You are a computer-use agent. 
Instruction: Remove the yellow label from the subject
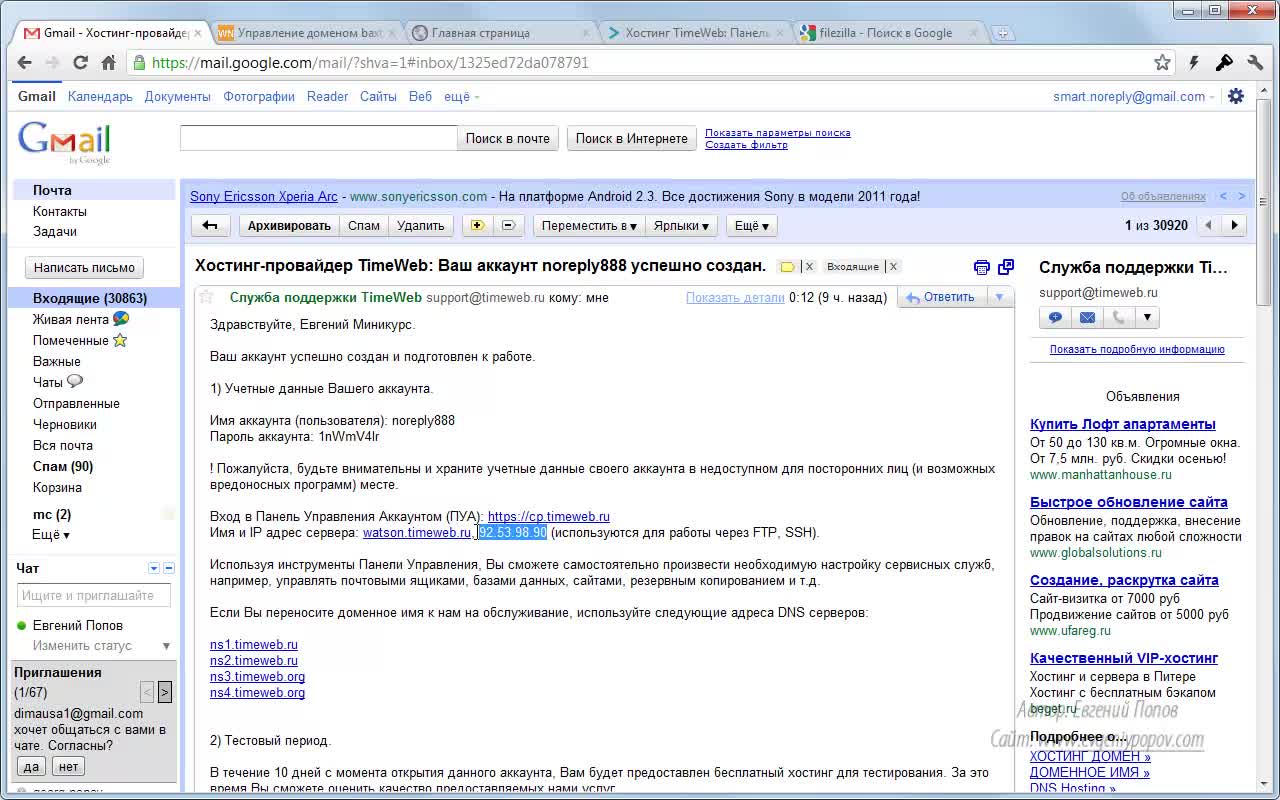810,267
